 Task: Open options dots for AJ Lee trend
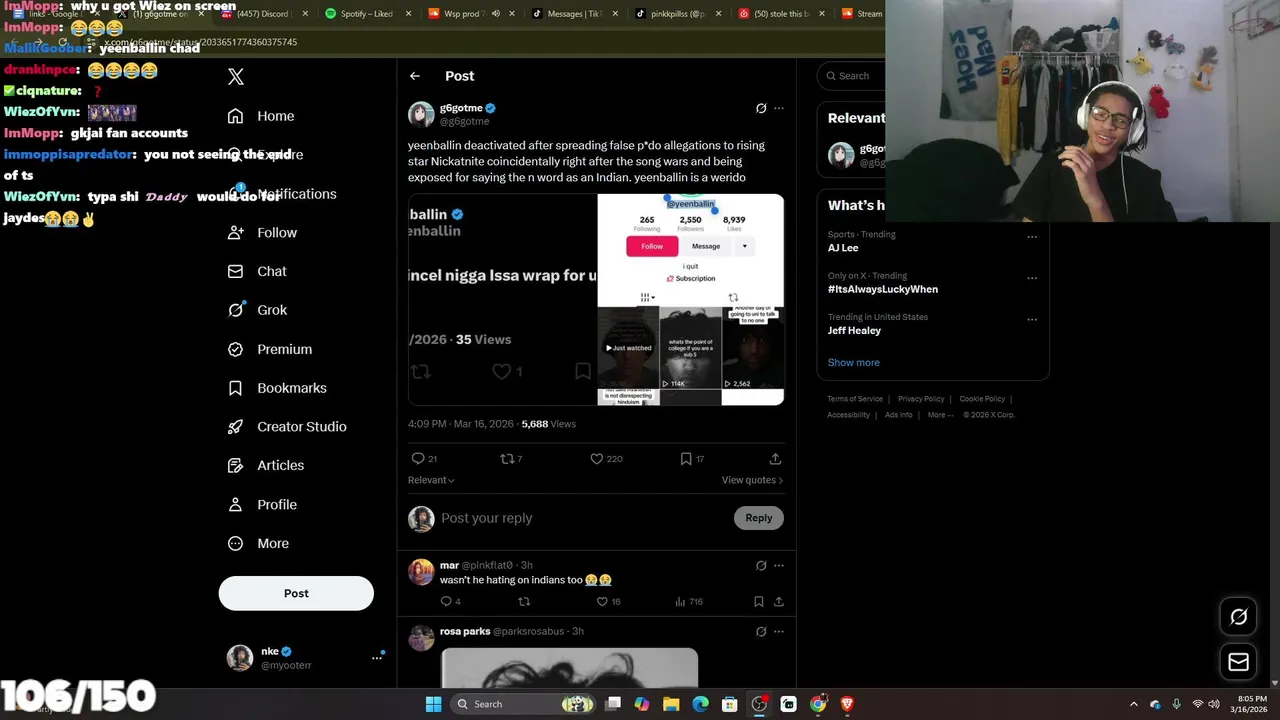pos(1032,237)
